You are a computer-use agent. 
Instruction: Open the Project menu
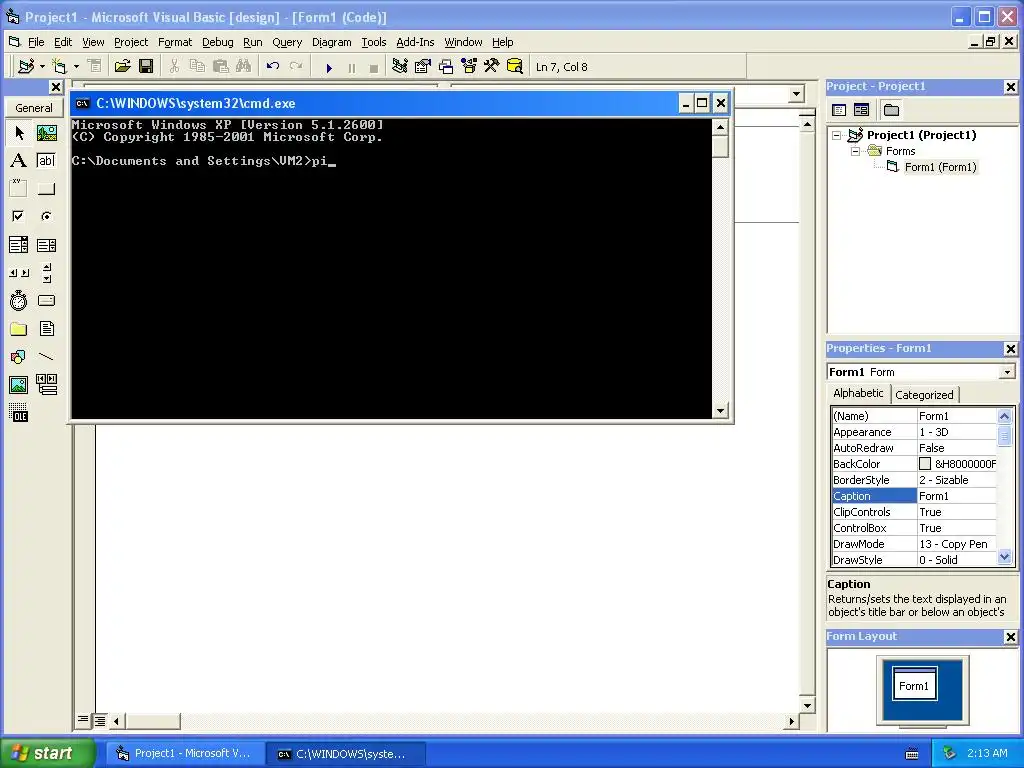pos(131,42)
